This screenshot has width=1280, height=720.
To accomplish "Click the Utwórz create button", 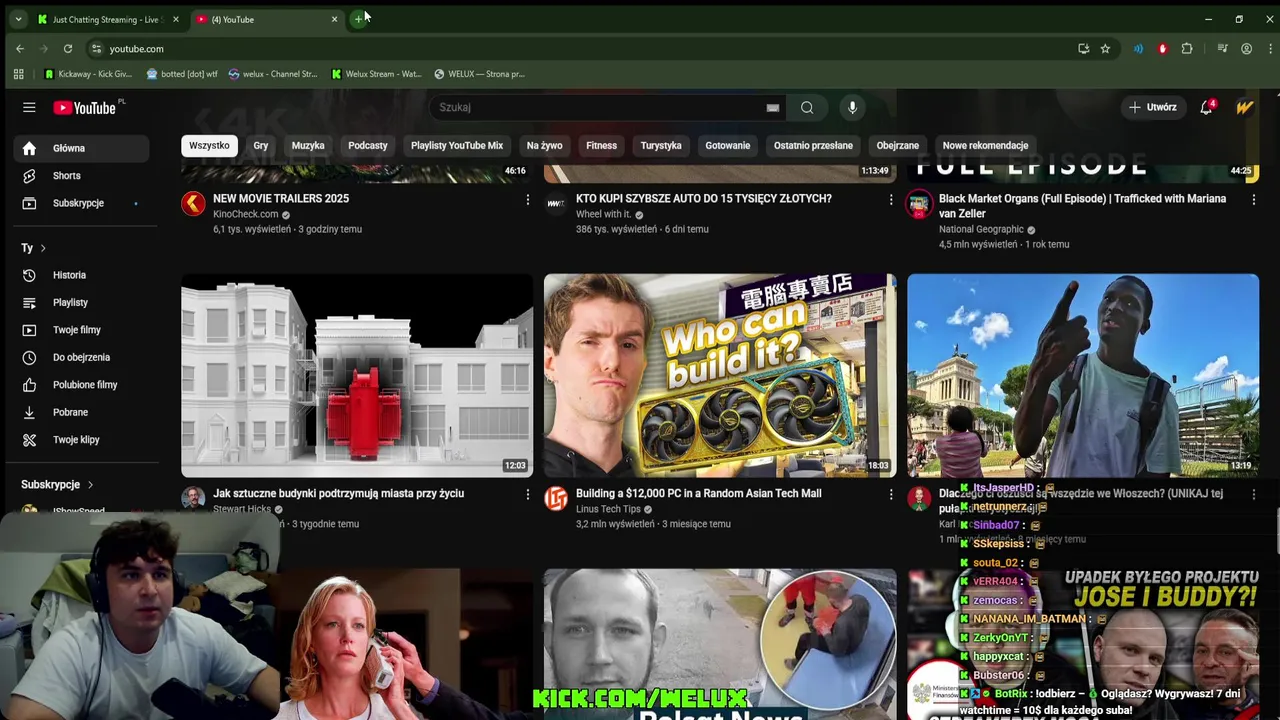I will click(x=1152, y=107).
